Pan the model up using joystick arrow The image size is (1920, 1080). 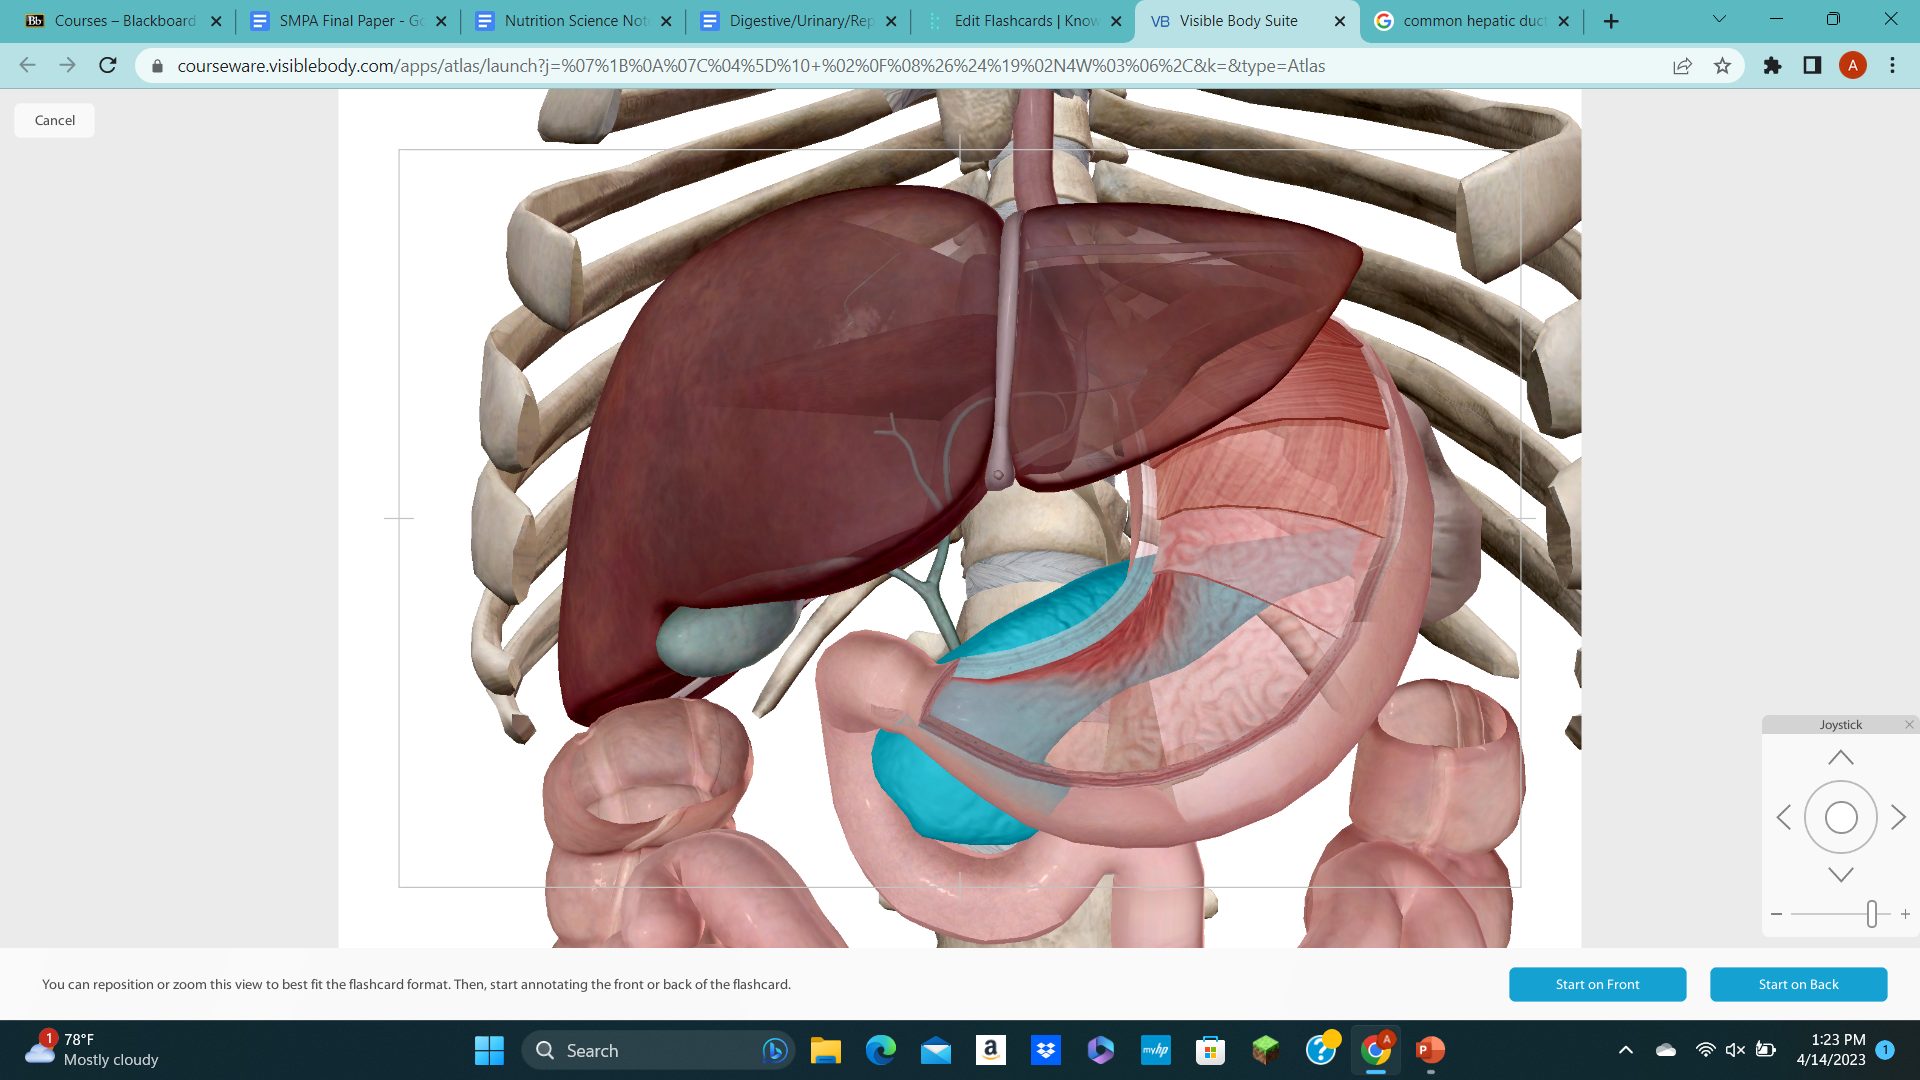(x=1840, y=757)
